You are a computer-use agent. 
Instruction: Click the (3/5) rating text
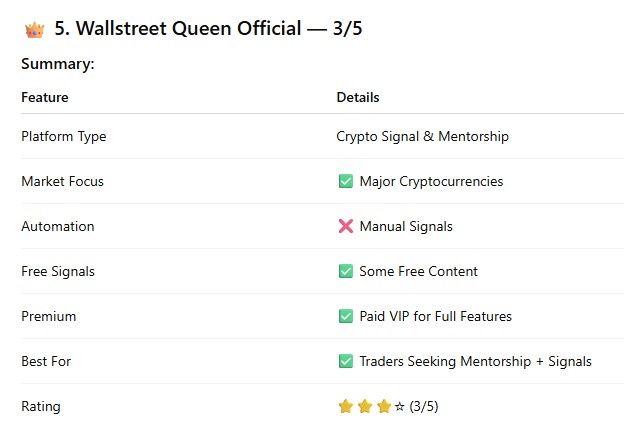424,407
